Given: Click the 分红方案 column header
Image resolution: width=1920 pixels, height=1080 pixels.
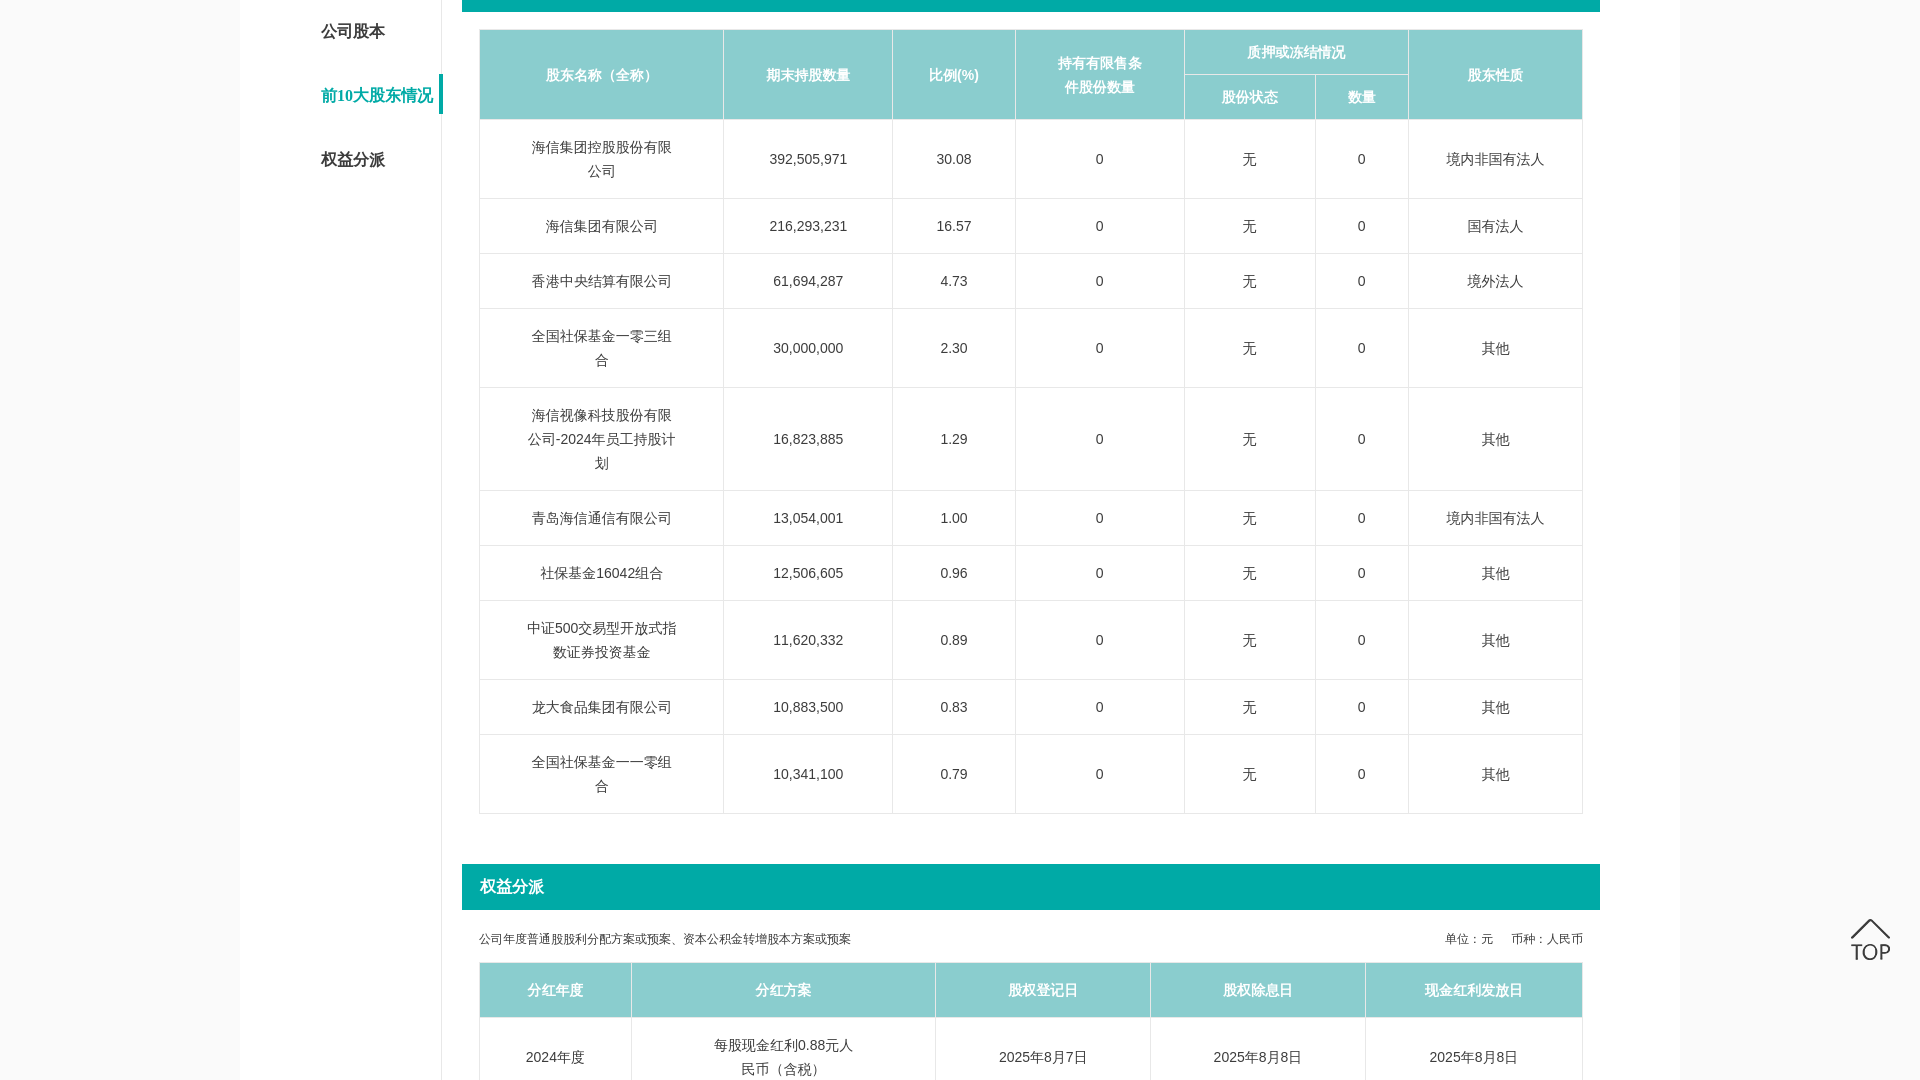Looking at the screenshot, I should (x=783, y=990).
